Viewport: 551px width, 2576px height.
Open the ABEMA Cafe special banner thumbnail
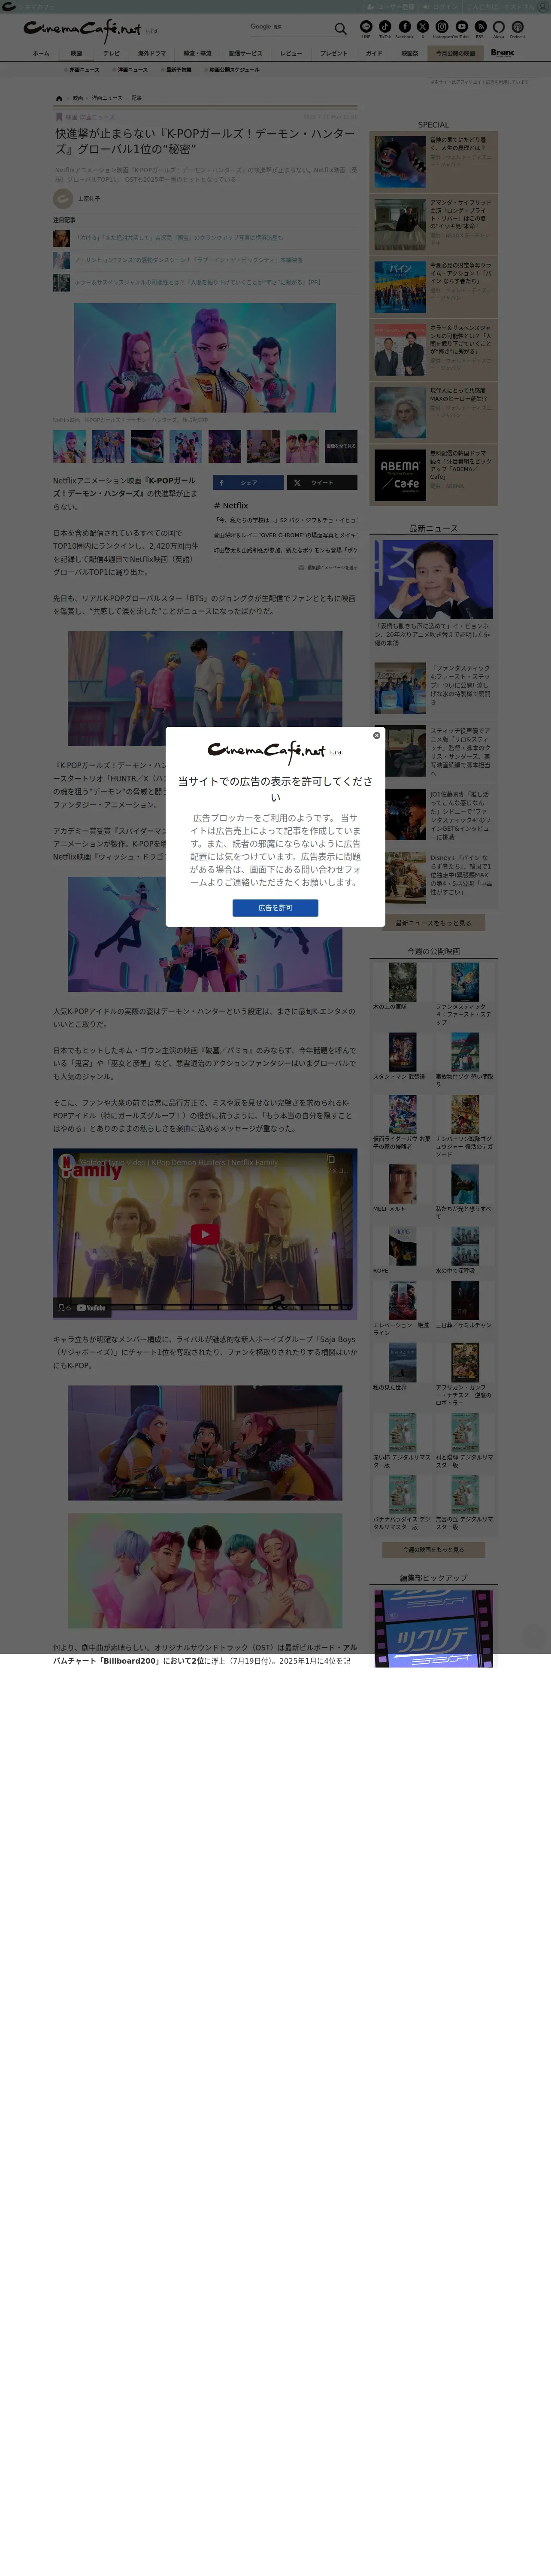(400, 474)
